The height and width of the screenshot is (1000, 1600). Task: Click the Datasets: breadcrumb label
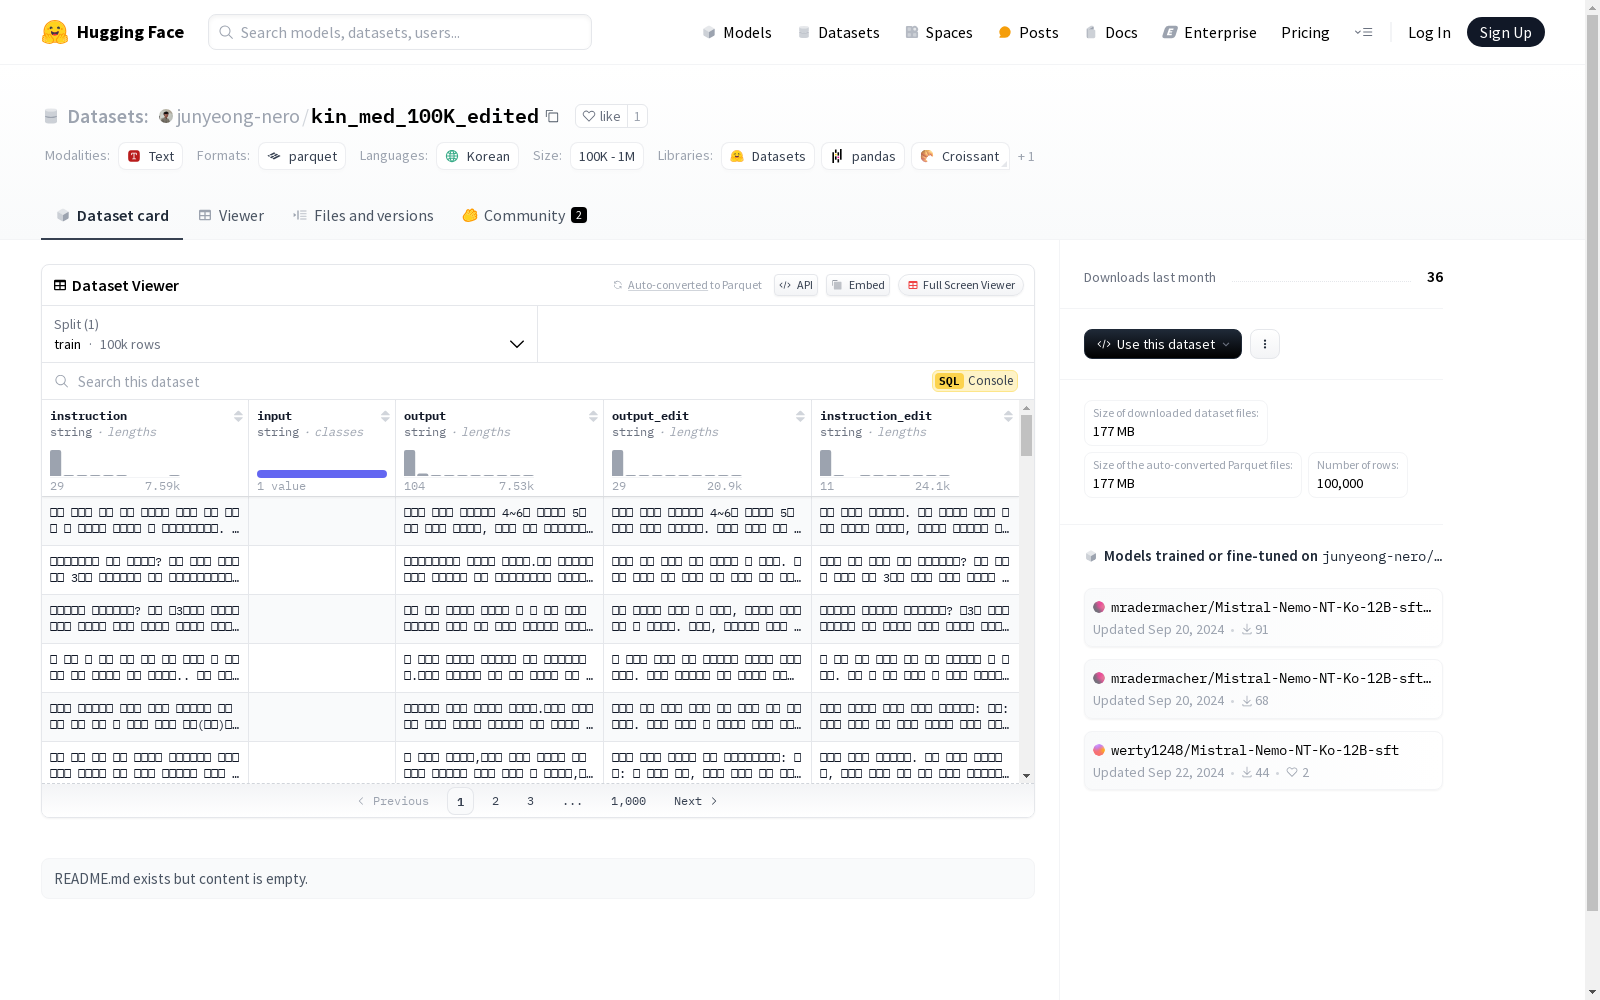(x=108, y=116)
